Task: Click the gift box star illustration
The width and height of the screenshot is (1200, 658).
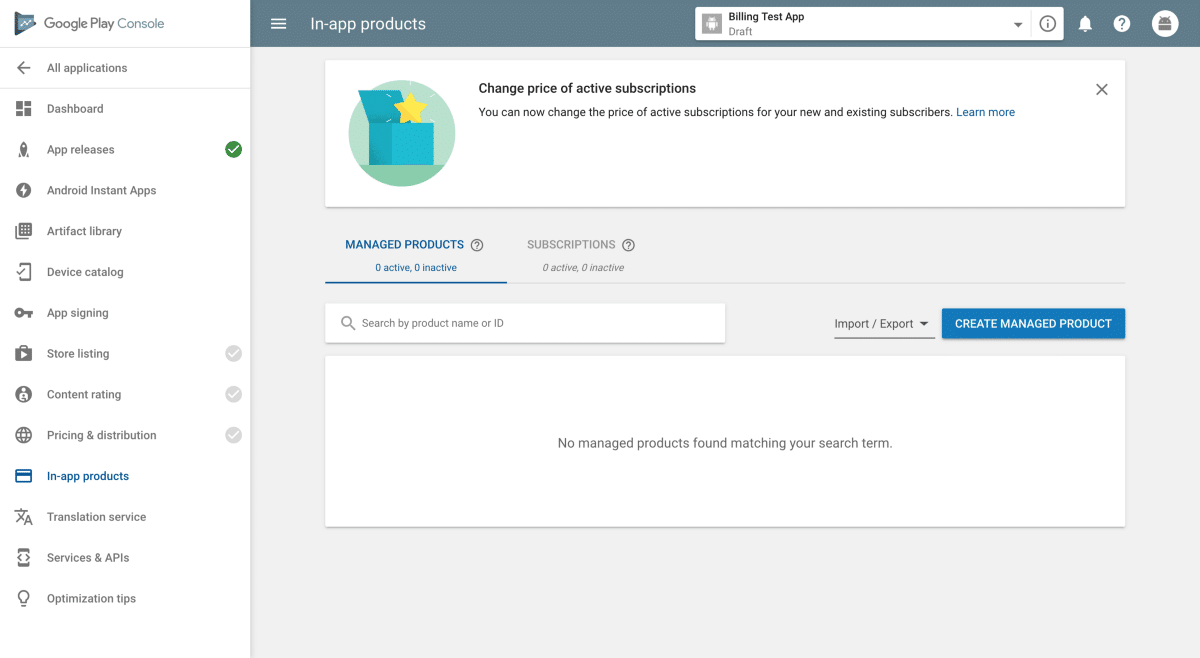Action: 402,133
